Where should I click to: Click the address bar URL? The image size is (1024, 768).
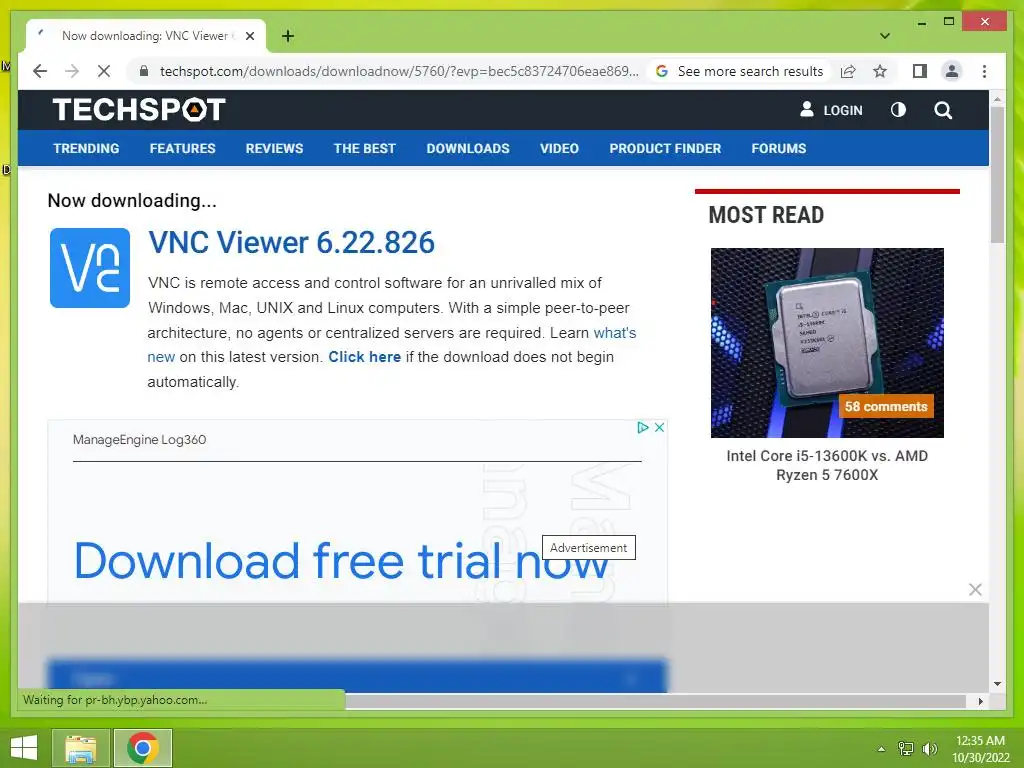[399, 71]
